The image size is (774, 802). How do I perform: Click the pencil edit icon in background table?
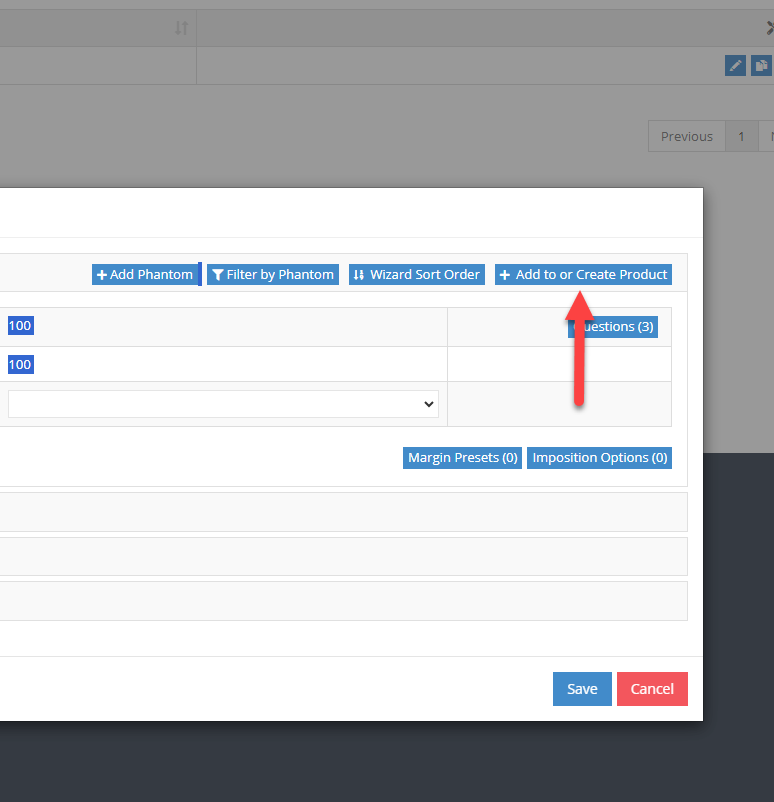[x=735, y=65]
